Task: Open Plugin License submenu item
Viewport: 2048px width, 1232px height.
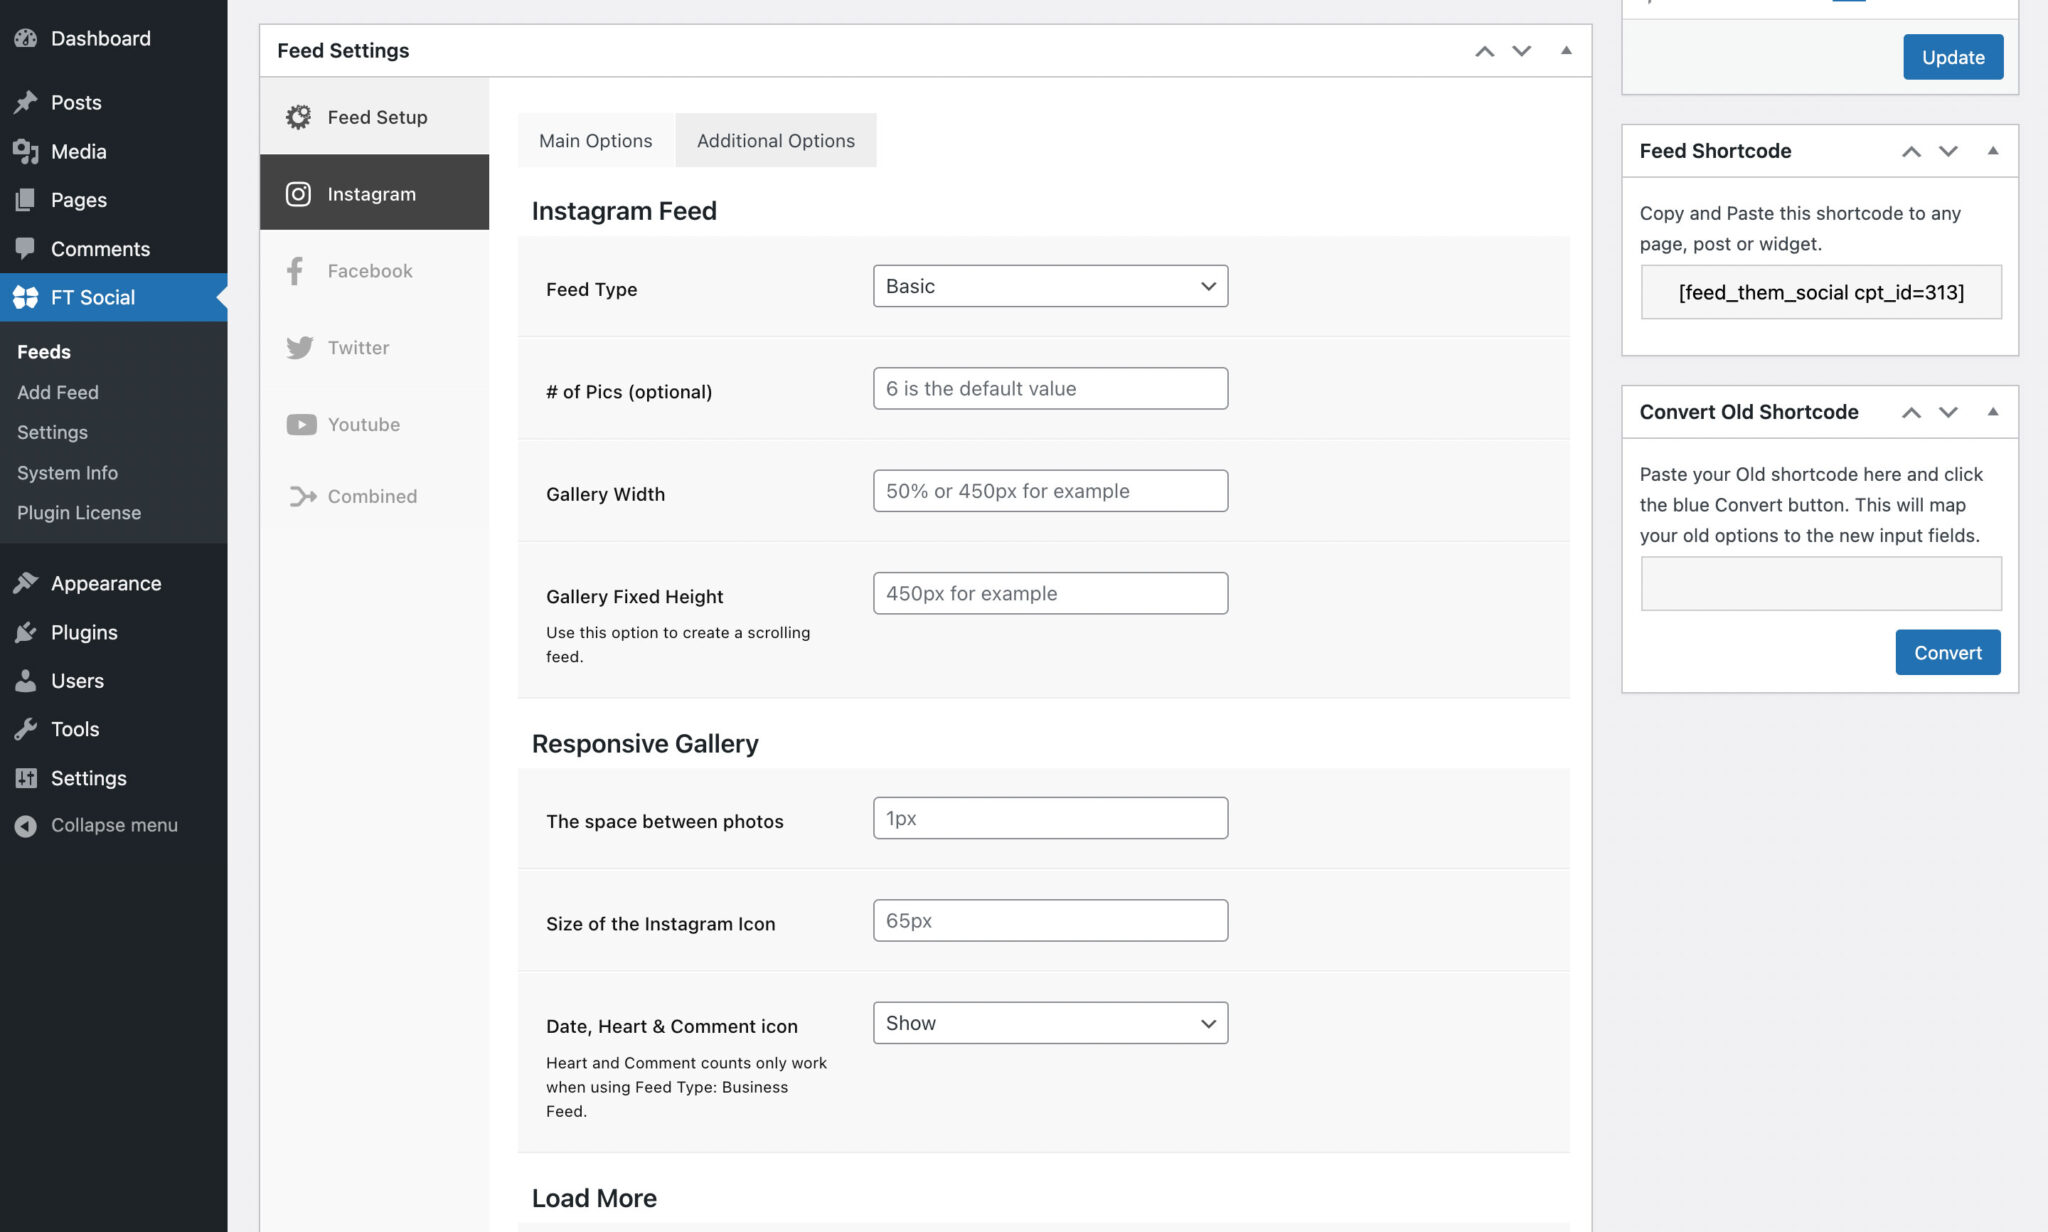Action: click(79, 513)
